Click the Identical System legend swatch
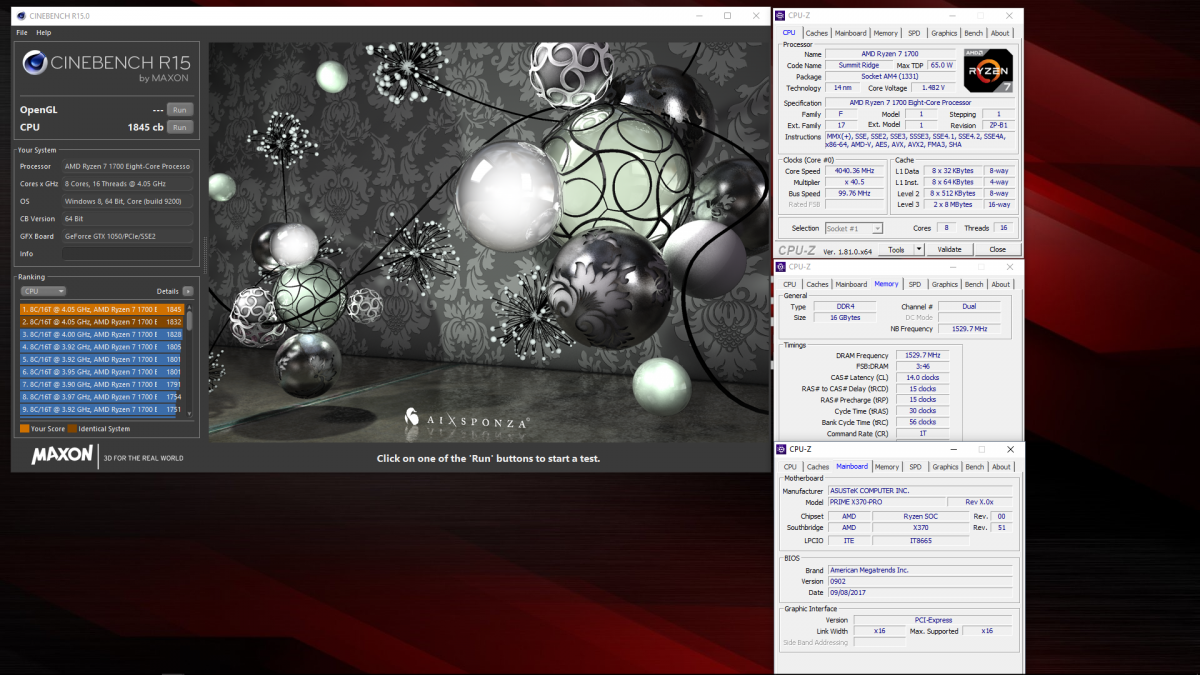 pyautogui.click(x=73, y=429)
